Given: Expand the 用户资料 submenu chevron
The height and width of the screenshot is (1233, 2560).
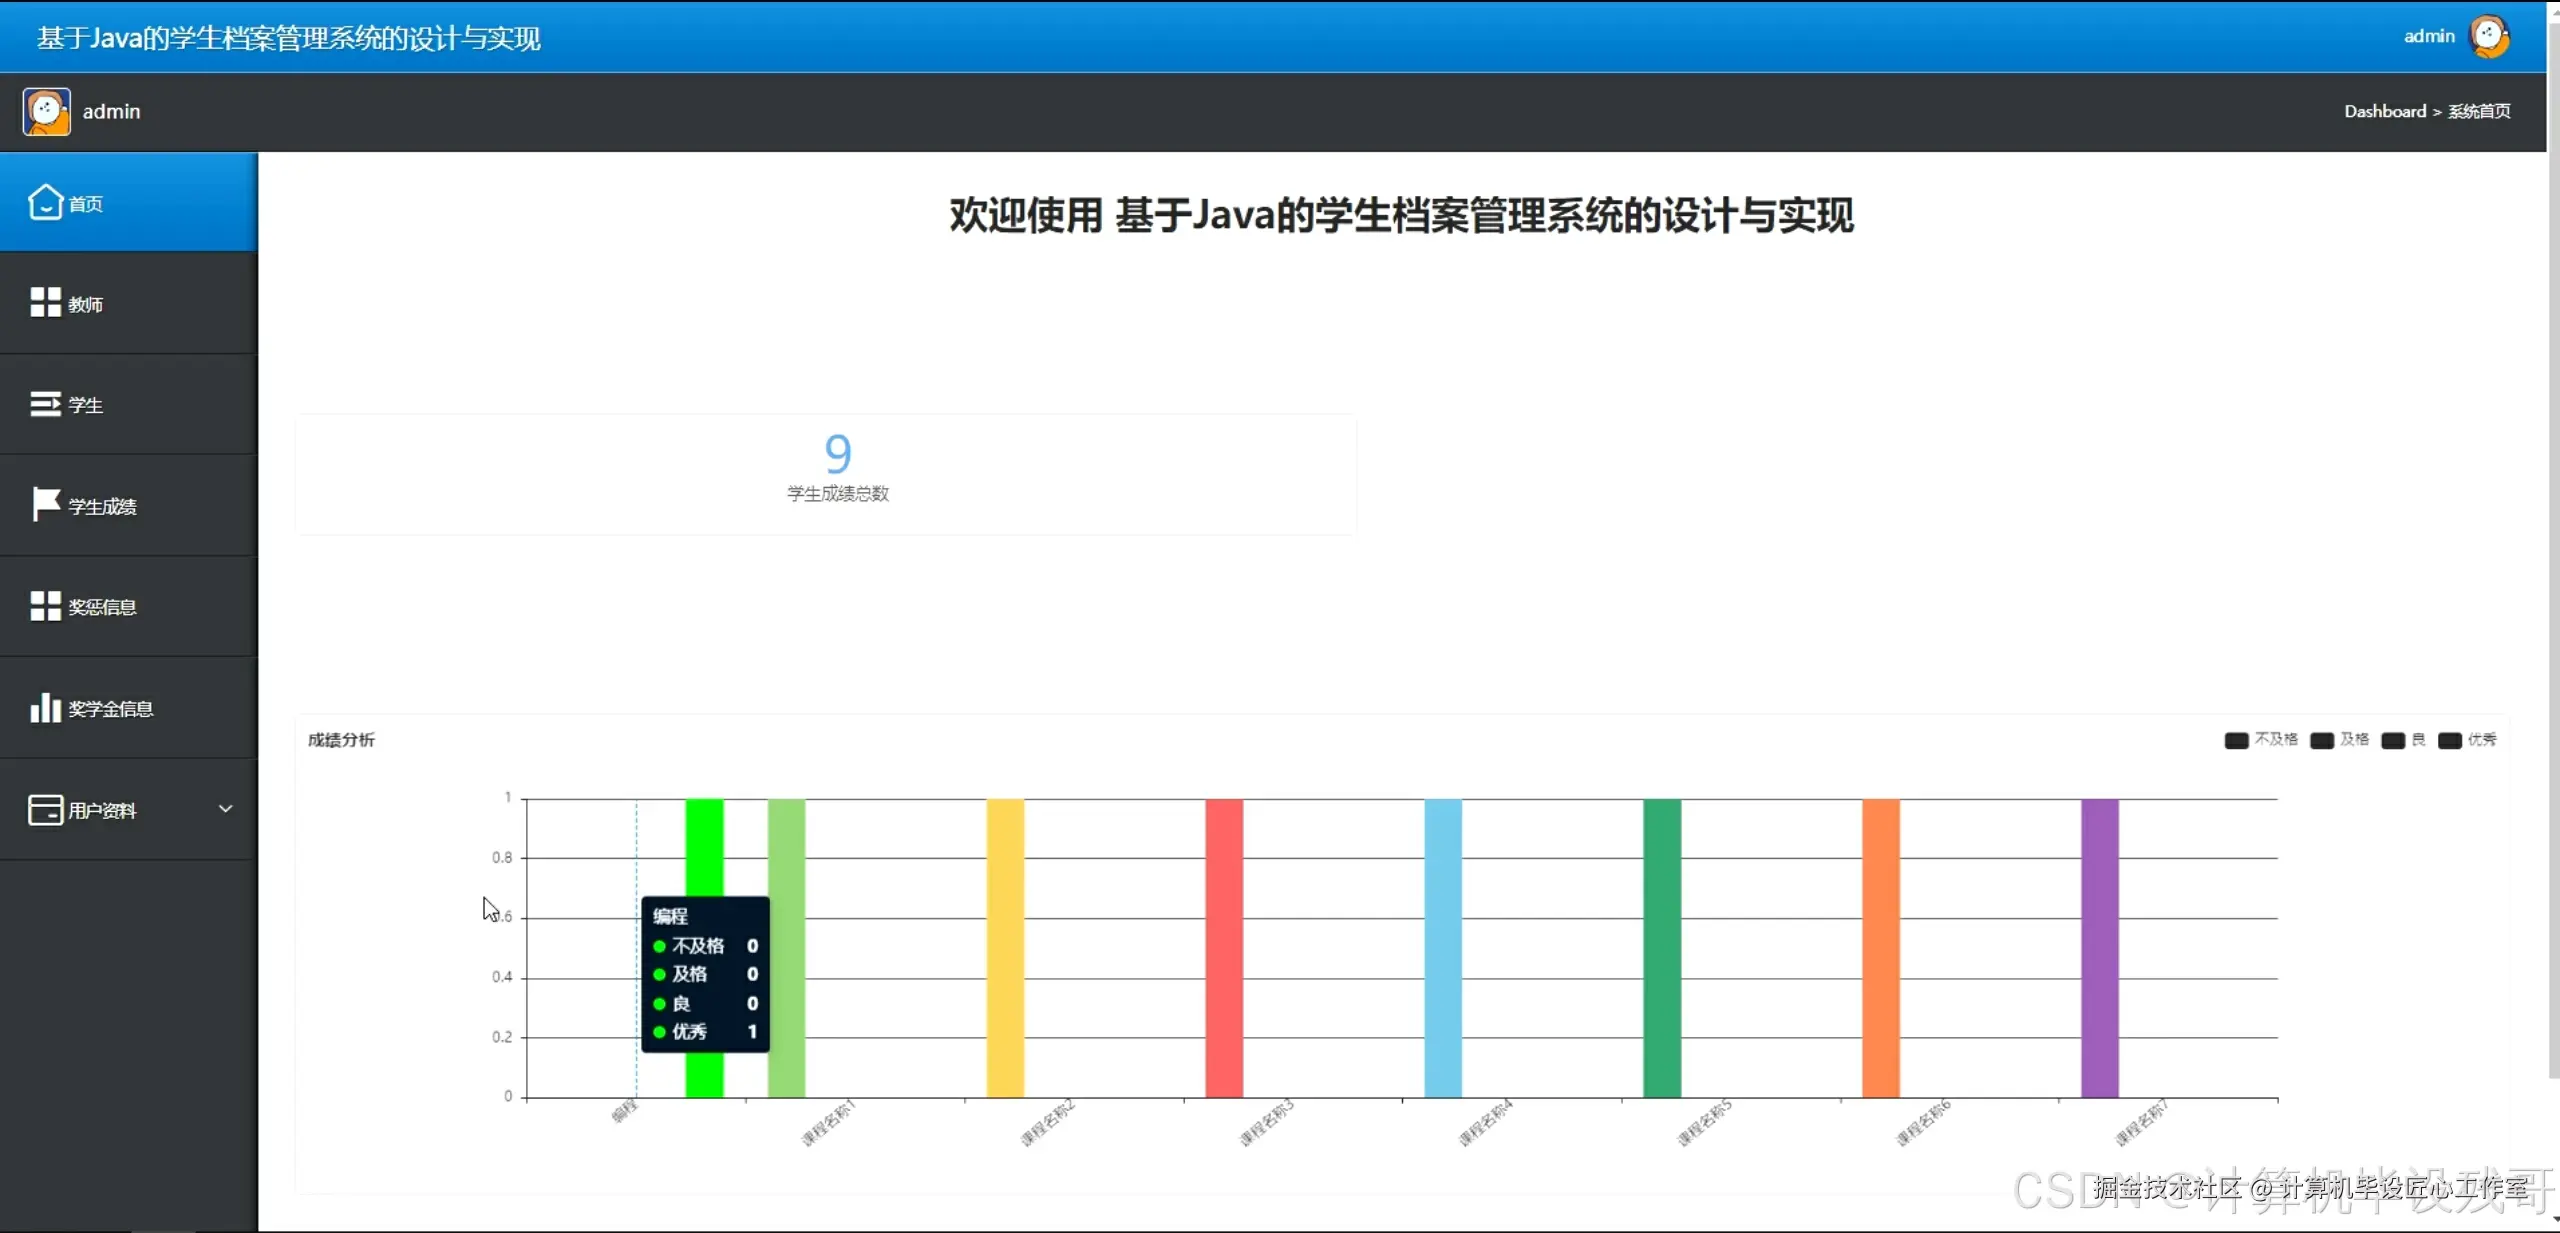Looking at the screenshot, I should (x=226, y=810).
